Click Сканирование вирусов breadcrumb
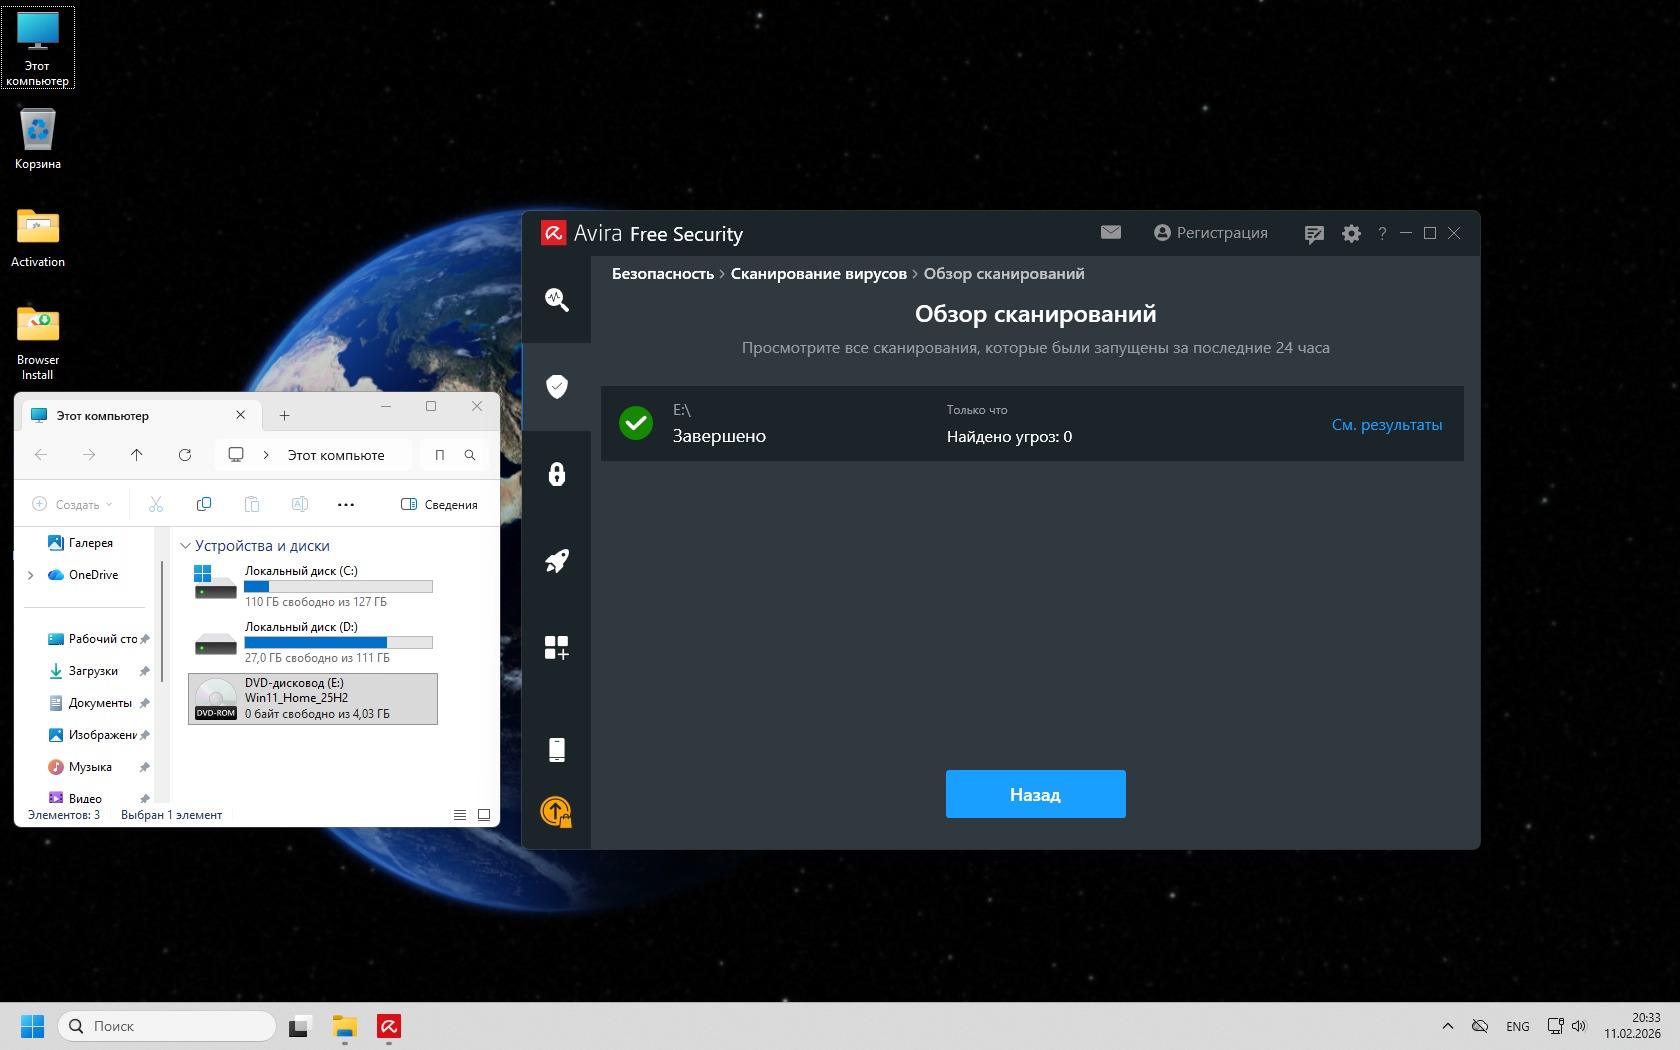The width and height of the screenshot is (1680, 1050). click(x=818, y=274)
